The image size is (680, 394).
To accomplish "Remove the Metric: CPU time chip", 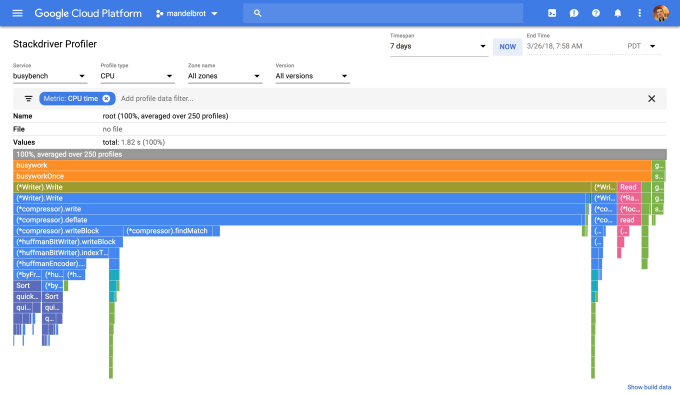I will pyautogui.click(x=106, y=99).
